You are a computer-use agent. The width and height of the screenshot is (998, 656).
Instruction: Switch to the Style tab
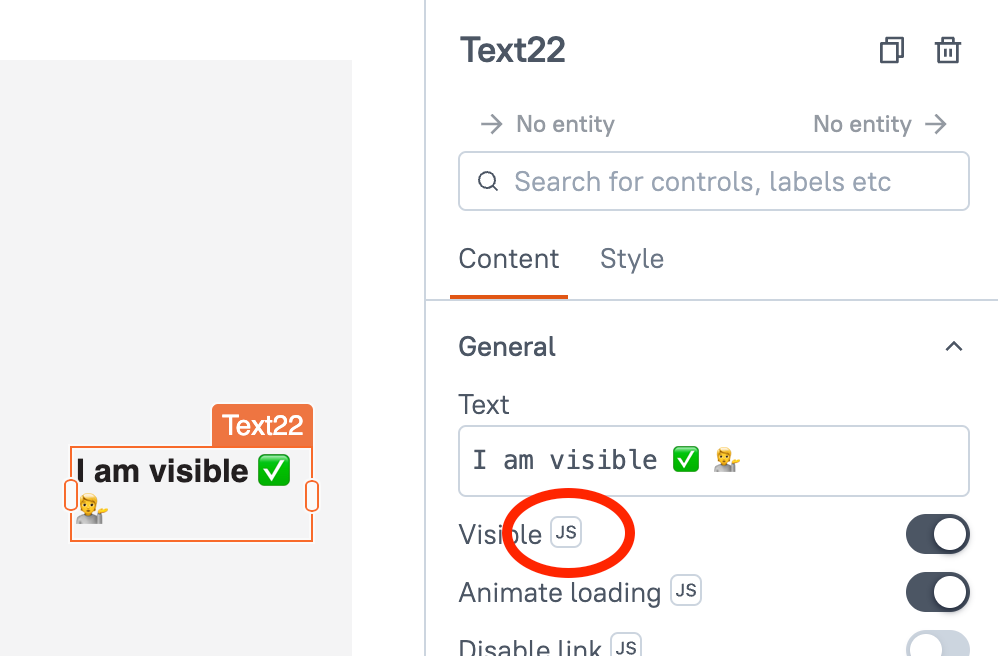pyautogui.click(x=631, y=258)
